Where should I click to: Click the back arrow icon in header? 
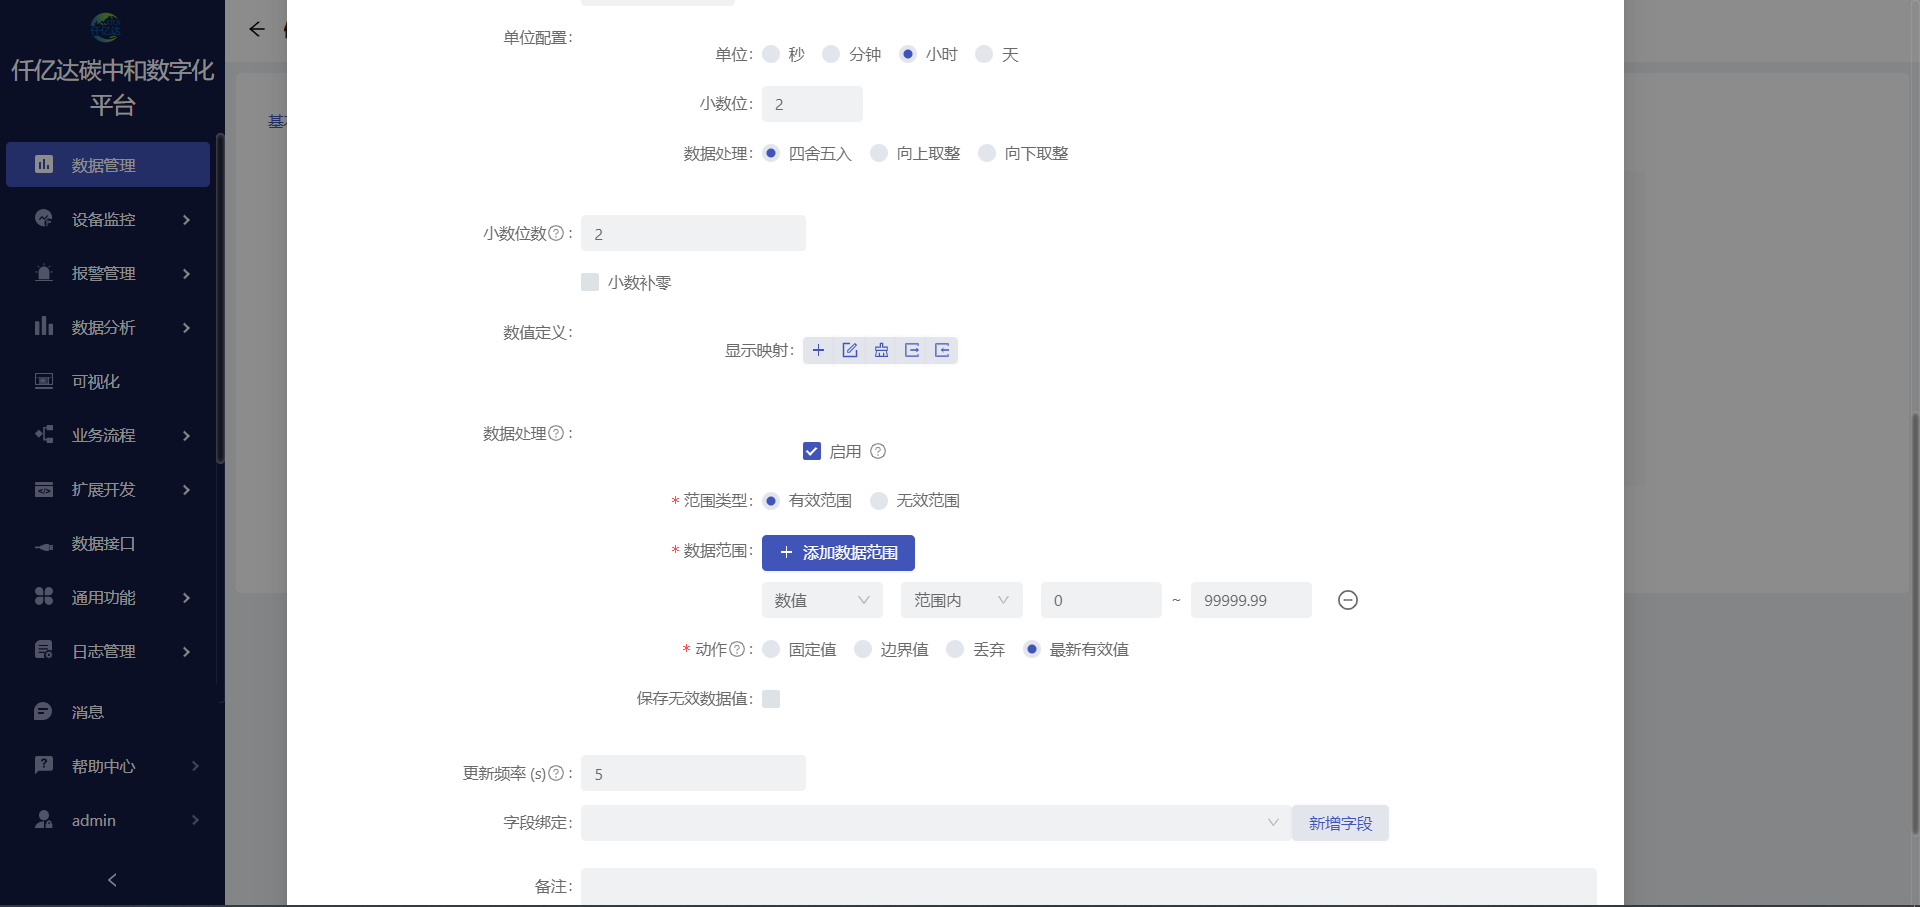[x=257, y=29]
